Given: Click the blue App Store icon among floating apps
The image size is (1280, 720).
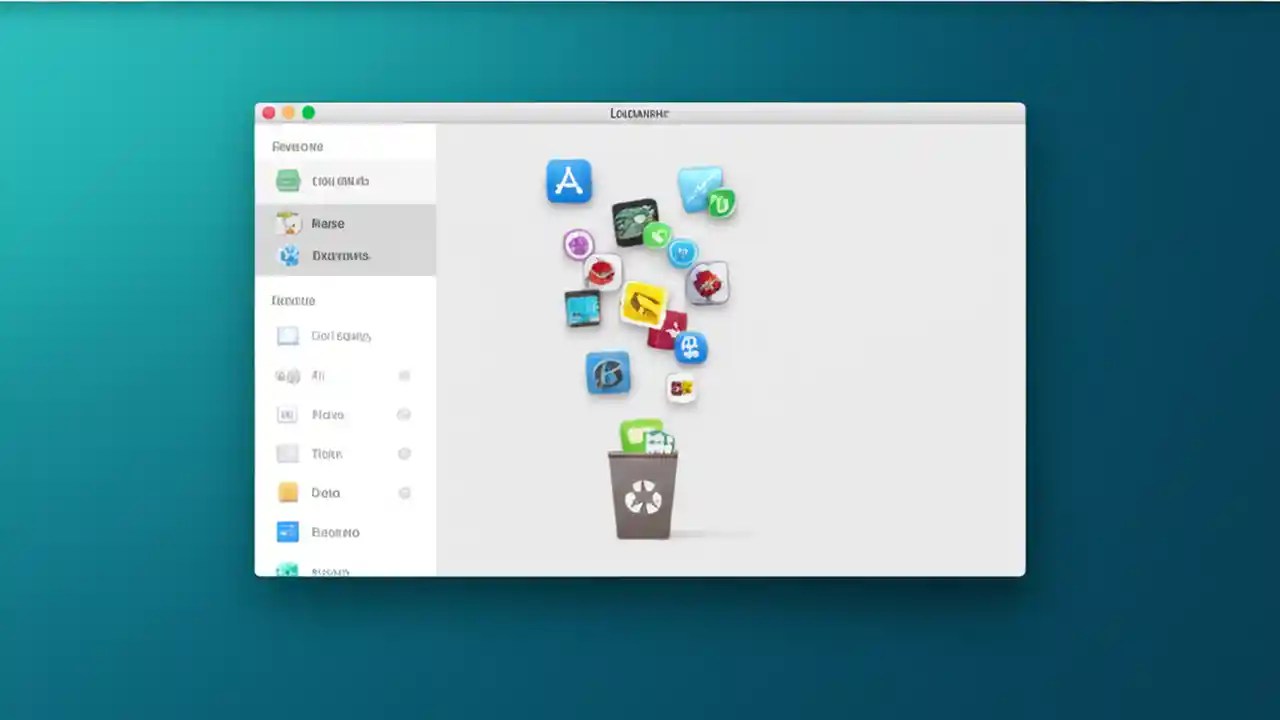Looking at the screenshot, I should coord(568,181).
